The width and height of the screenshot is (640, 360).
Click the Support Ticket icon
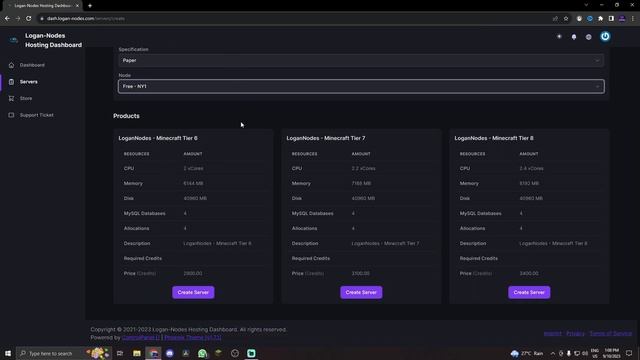(11, 115)
